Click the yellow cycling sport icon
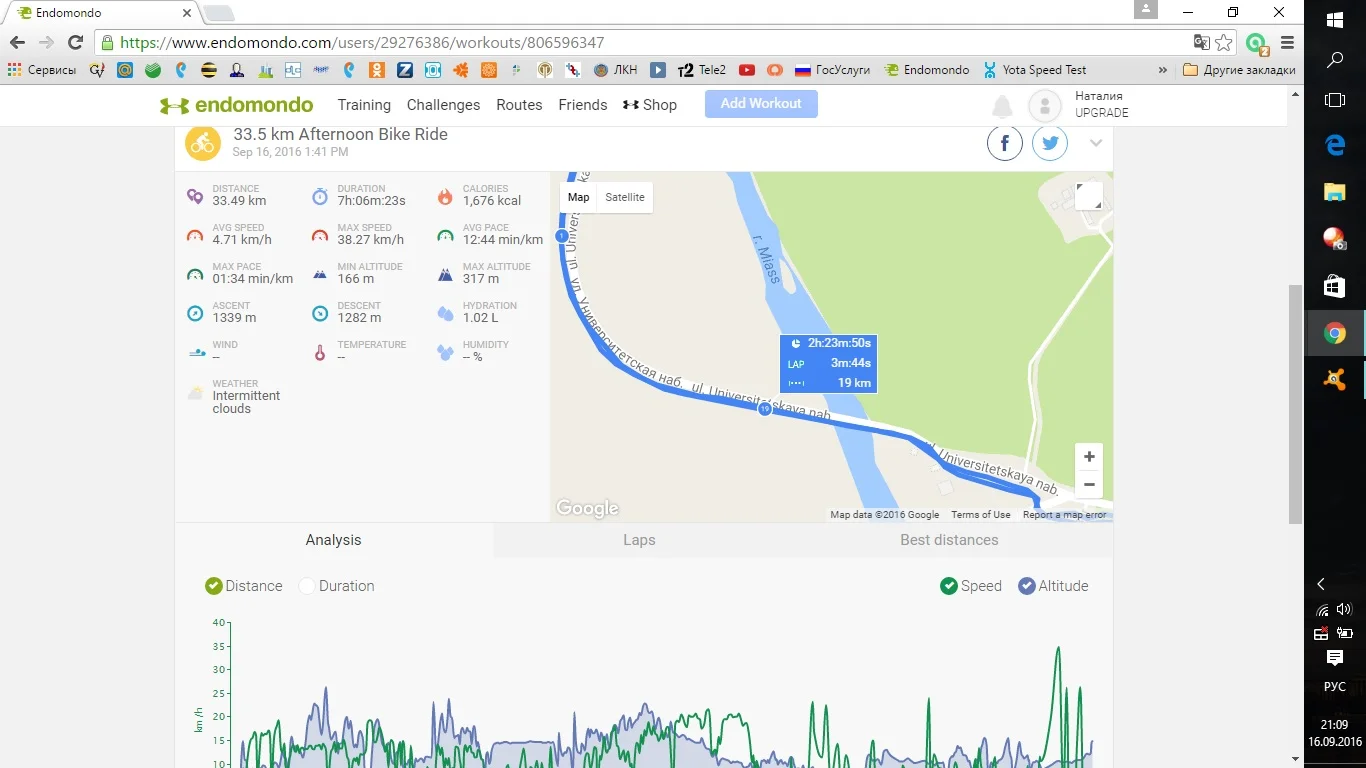This screenshot has height=768, width=1366. point(203,143)
